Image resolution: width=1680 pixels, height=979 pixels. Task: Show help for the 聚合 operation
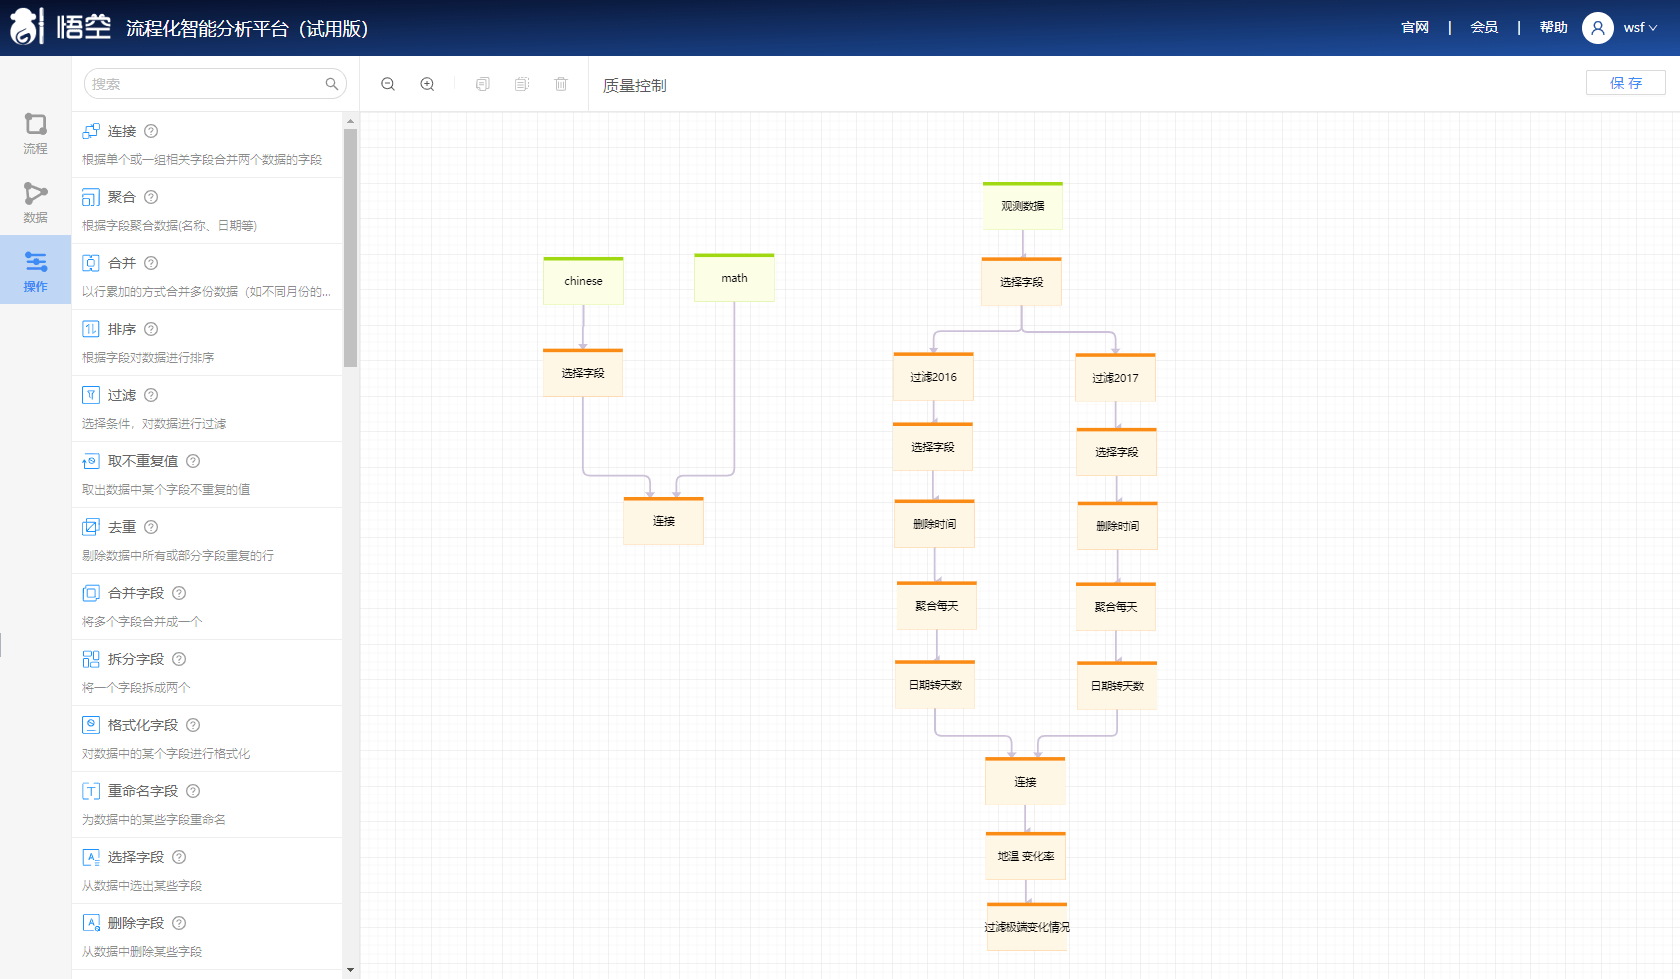coord(151,197)
